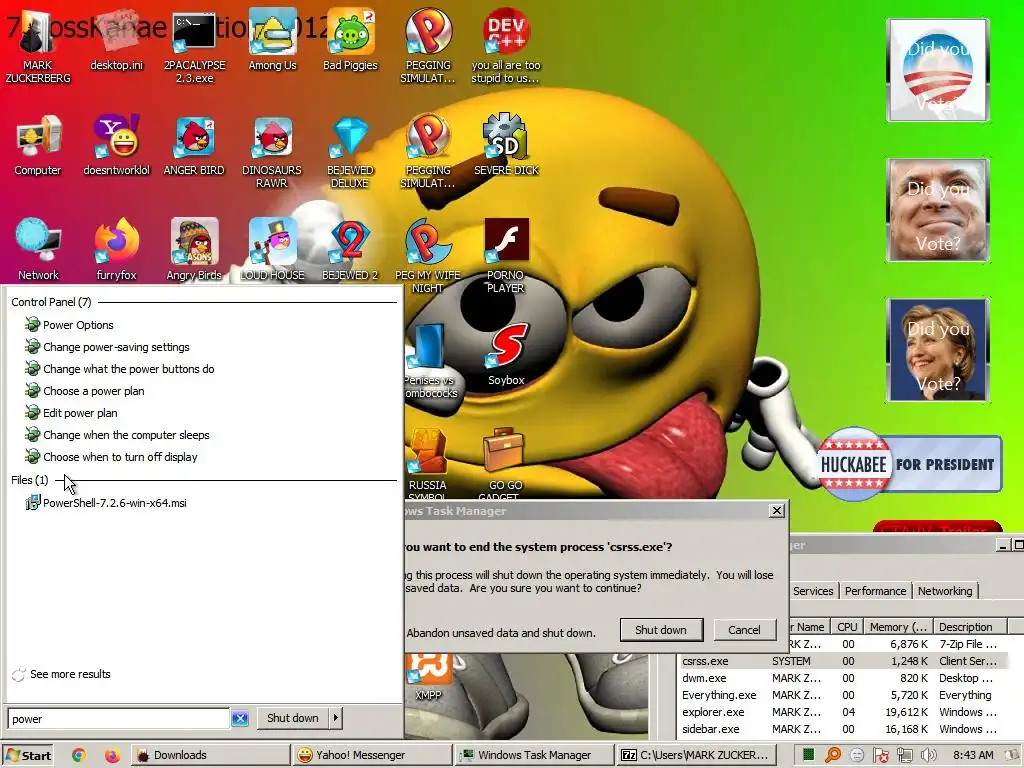This screenshot has width=1024, height=768.
Task: Open Change when the computer sleeps result
Action: tap(126, 434)
